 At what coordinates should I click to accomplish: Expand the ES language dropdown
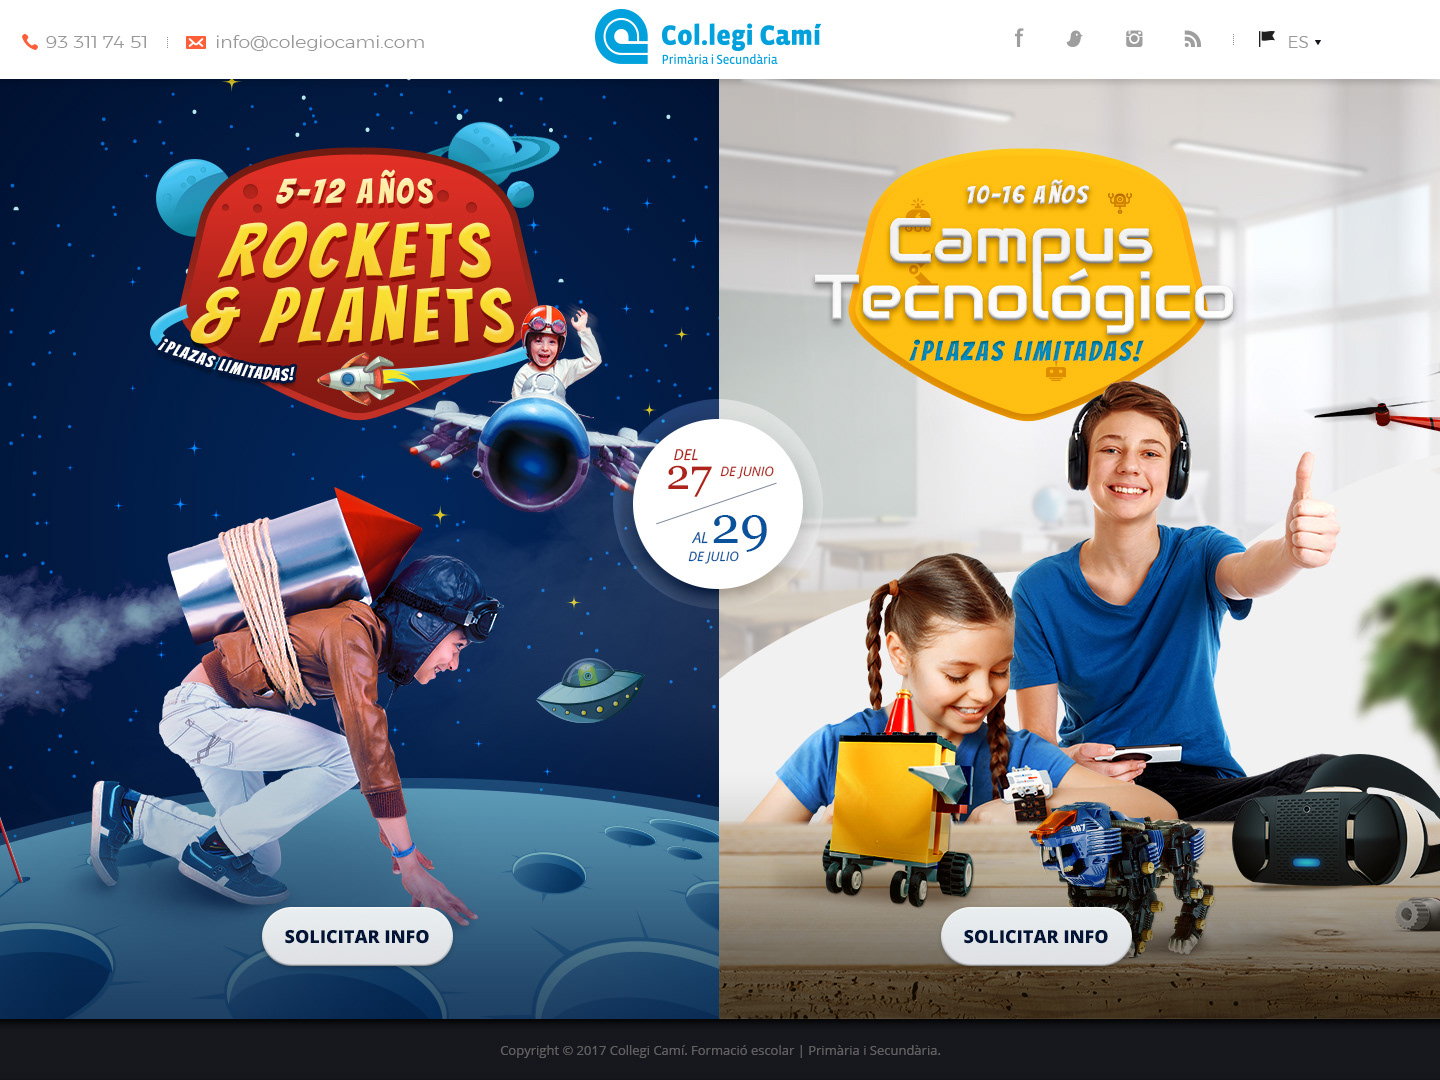(1304, 42)
